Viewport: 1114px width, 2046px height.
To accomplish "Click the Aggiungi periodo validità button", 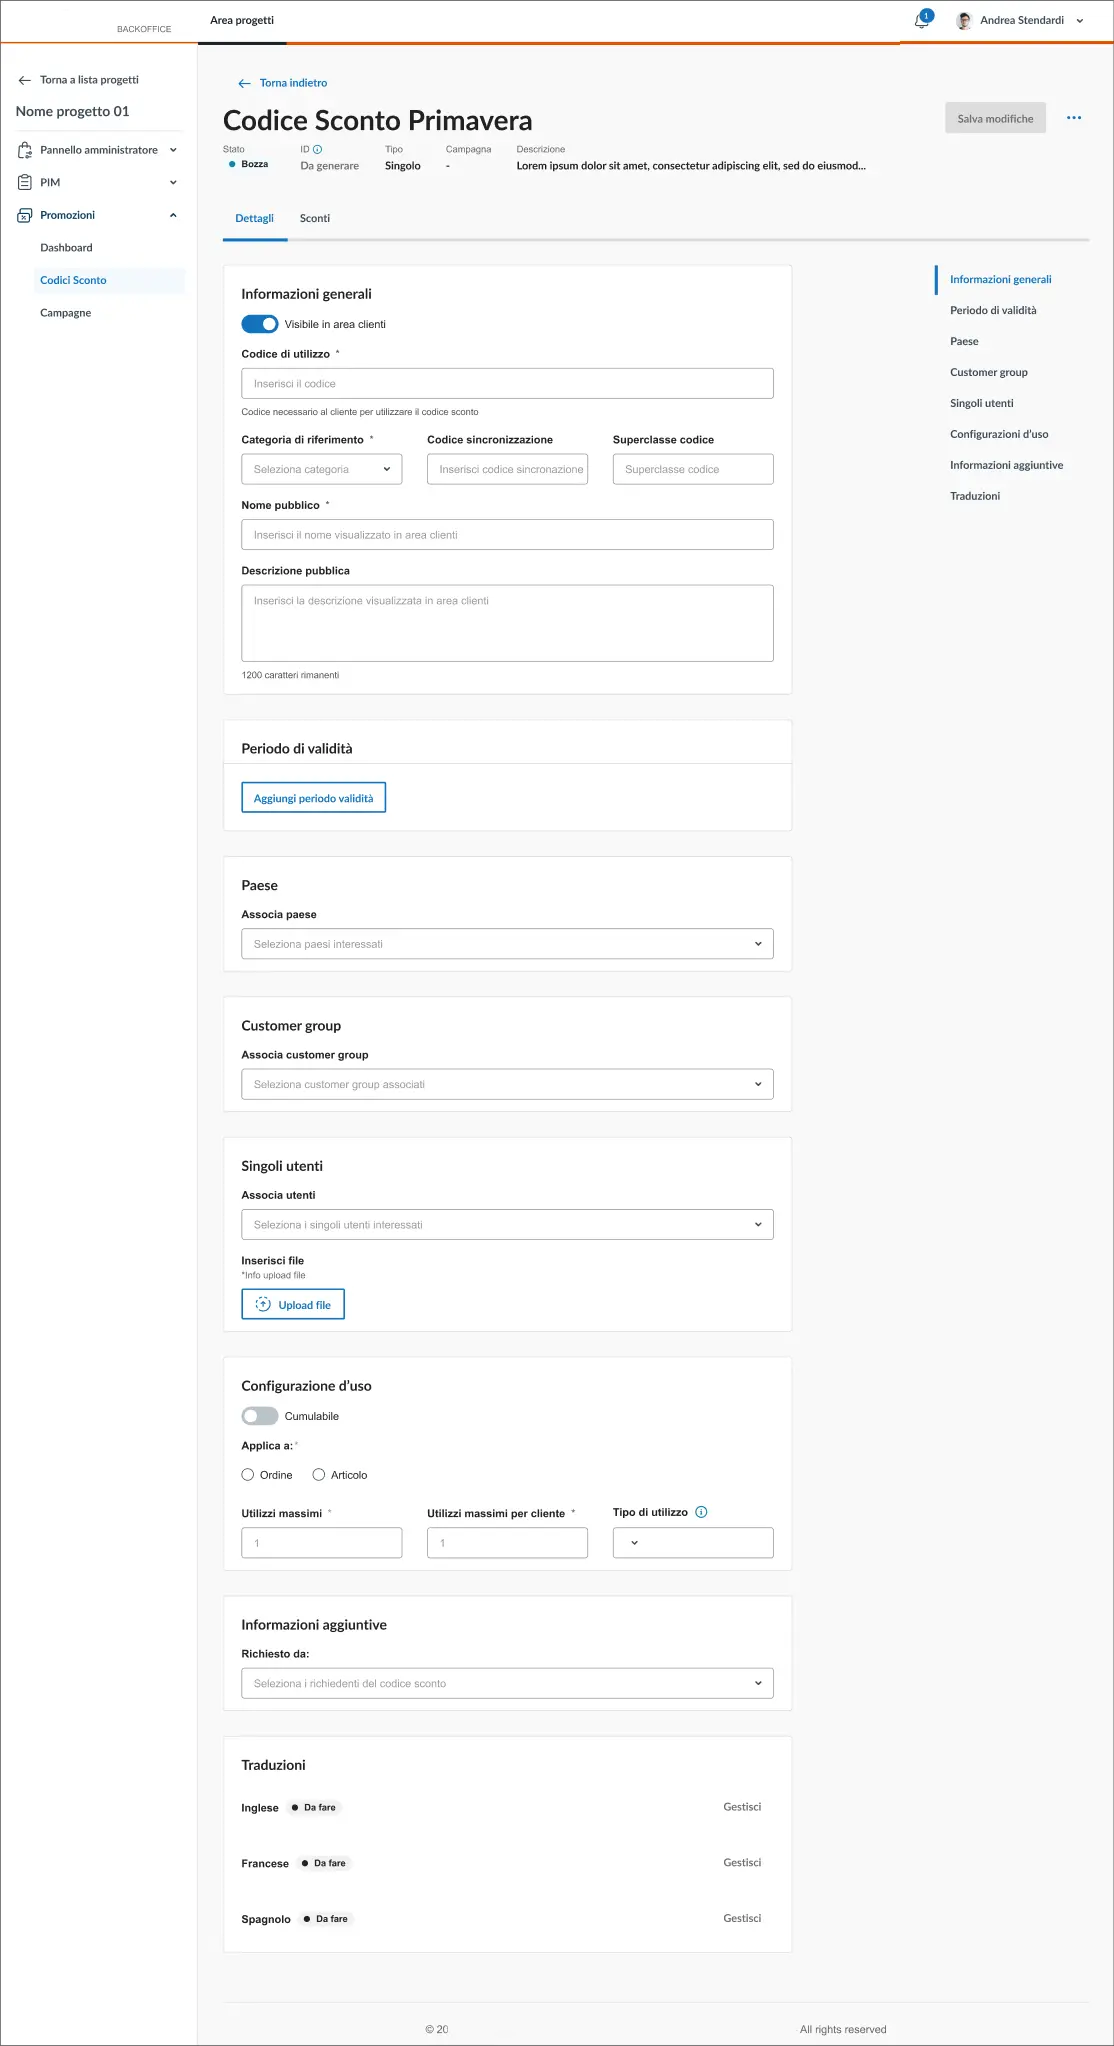I will 313,798.
